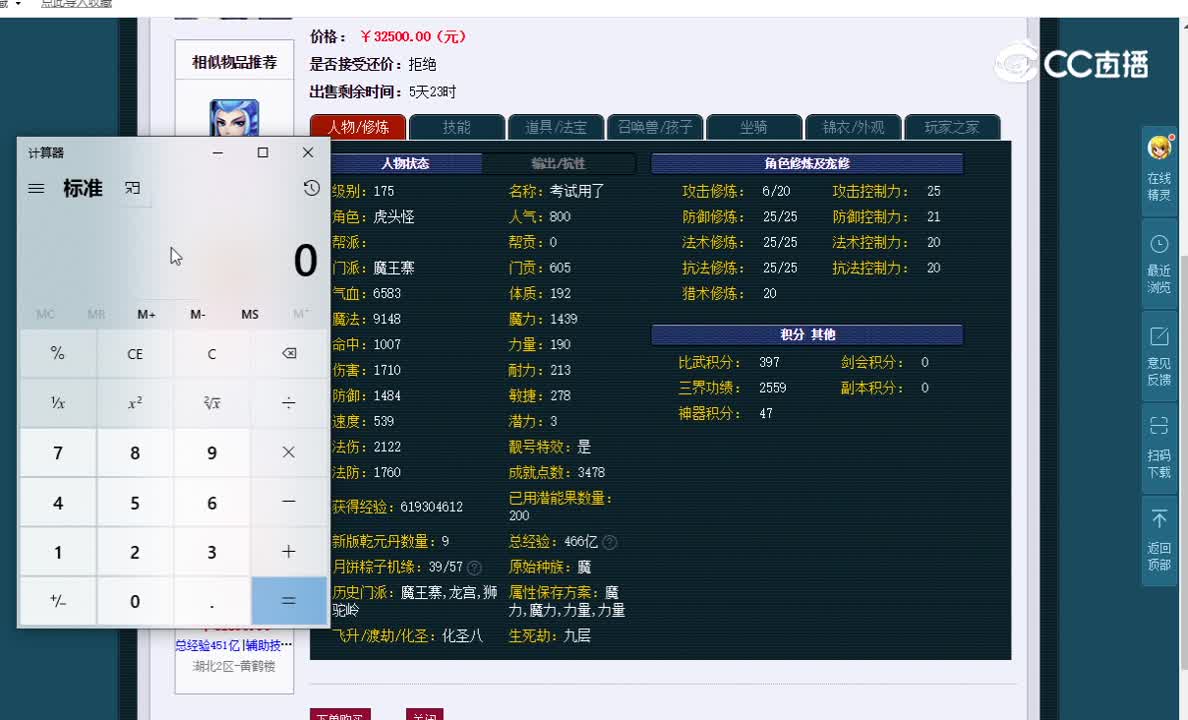The width and height of the screenshot is (1188, 720).
Task: Open the 坐骑 mounts tab
Action: (753, 127)
